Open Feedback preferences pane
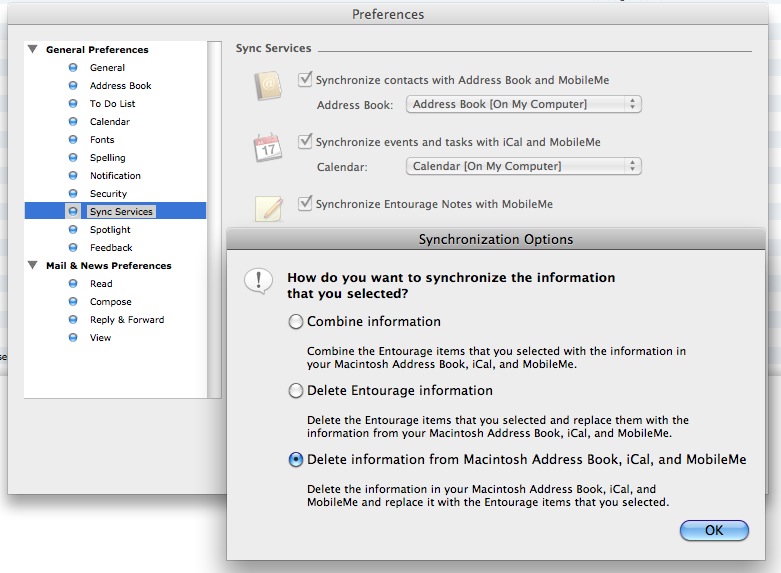The image size is (781, 573). pos(111,247)
